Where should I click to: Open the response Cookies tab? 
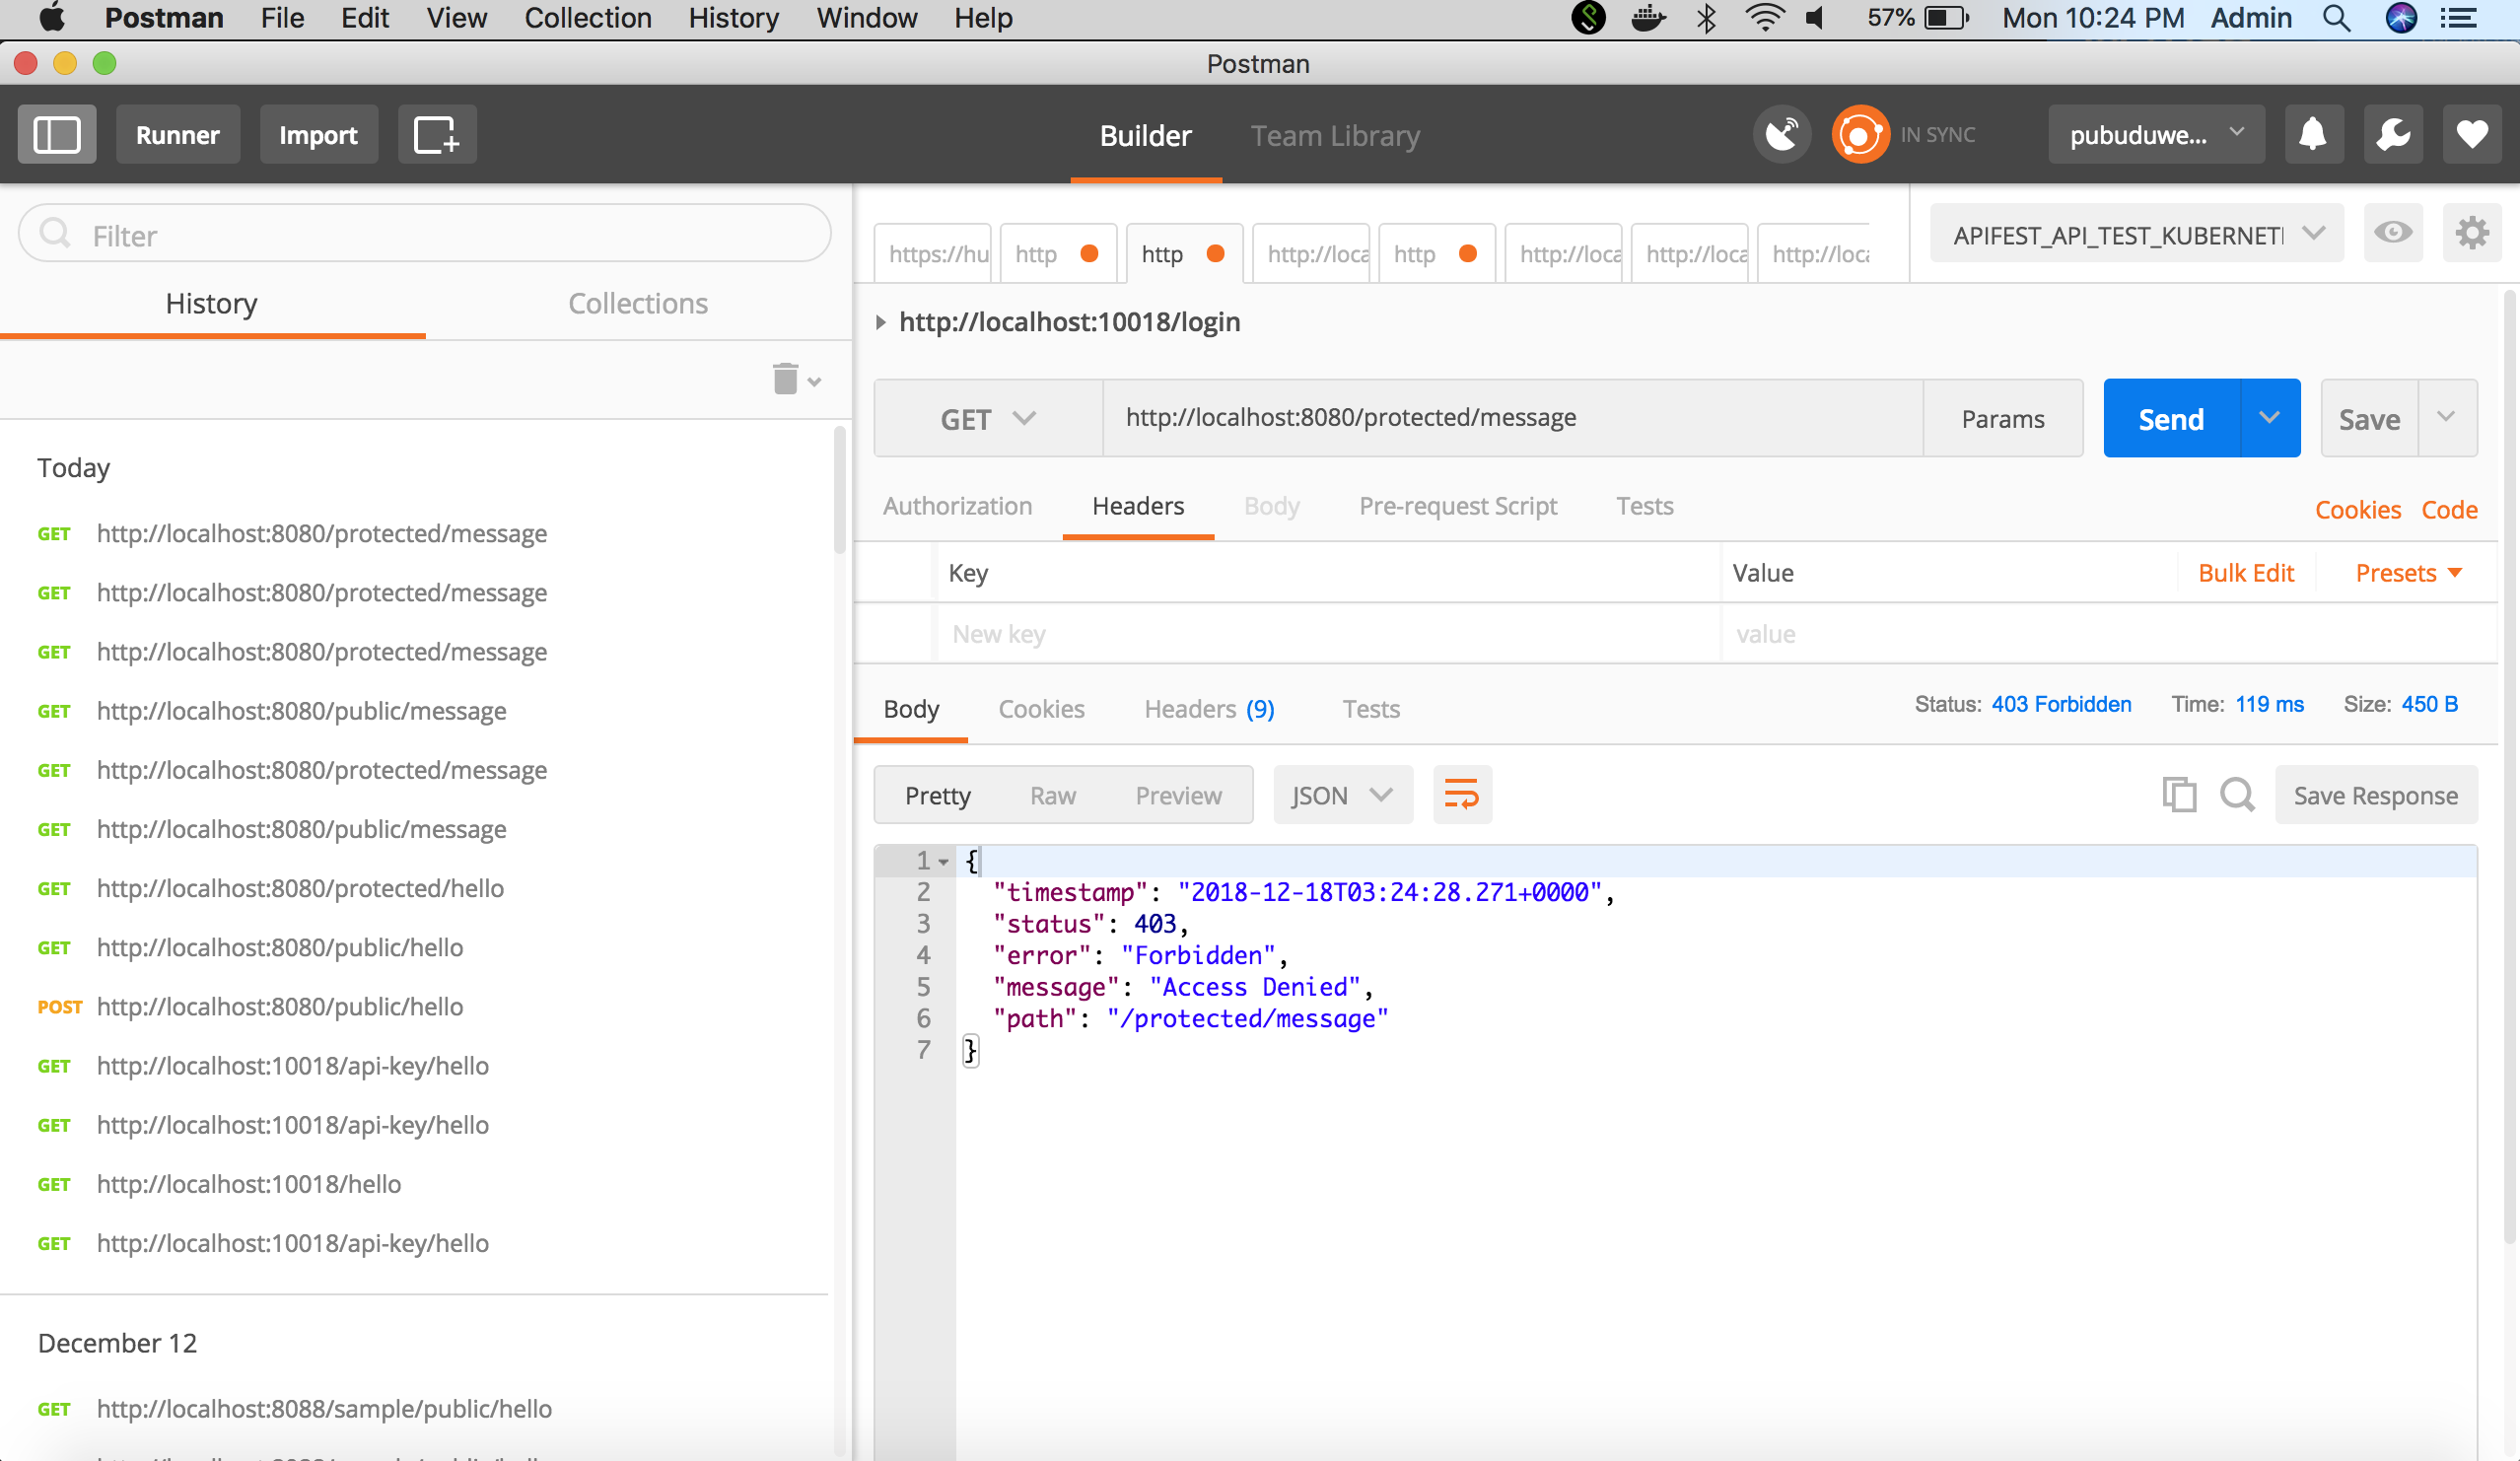pos(1041,709)
